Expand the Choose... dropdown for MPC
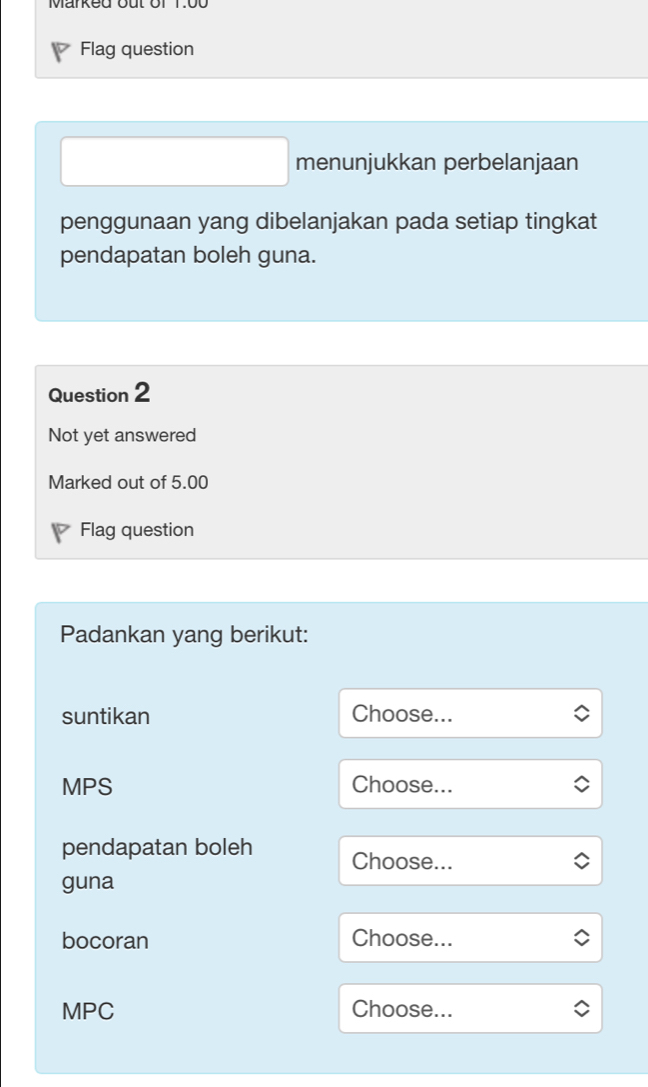This screenshot has width=648, height=1087. click(x=470, y=1009)
